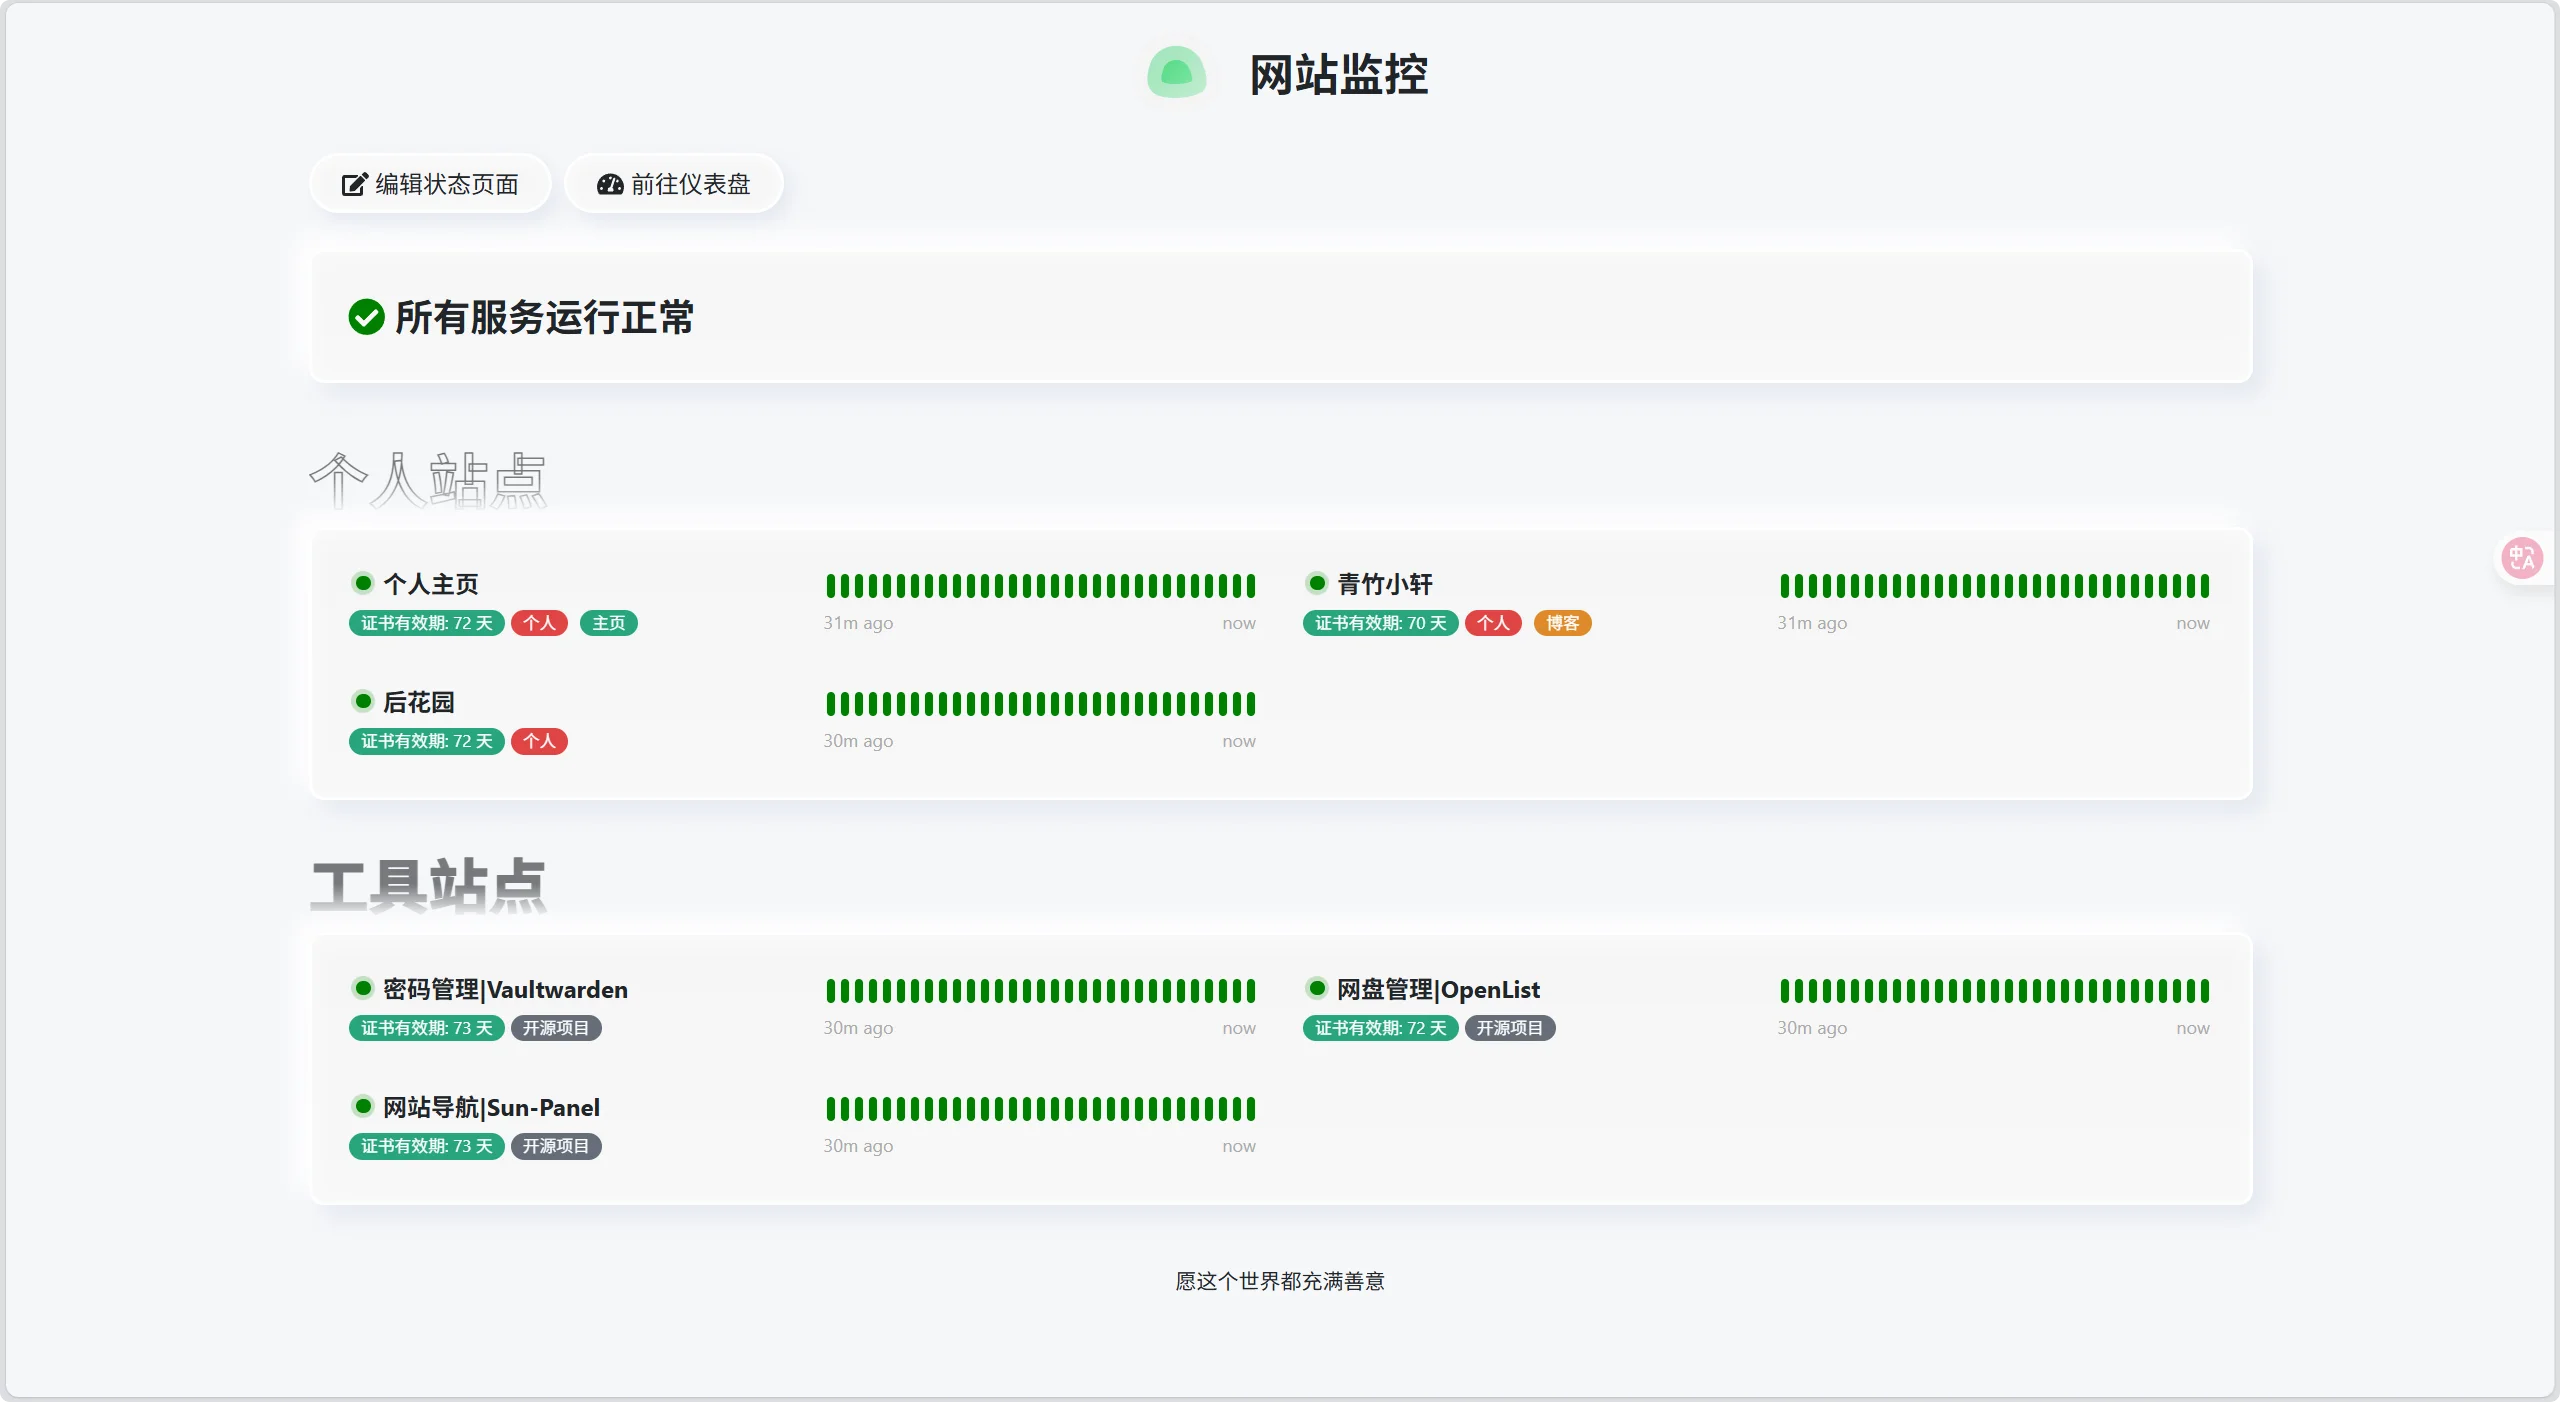Click the translate floating icon at right edge
The width and height of the screenshot is (2560, 1402).
coord(2521,558)
